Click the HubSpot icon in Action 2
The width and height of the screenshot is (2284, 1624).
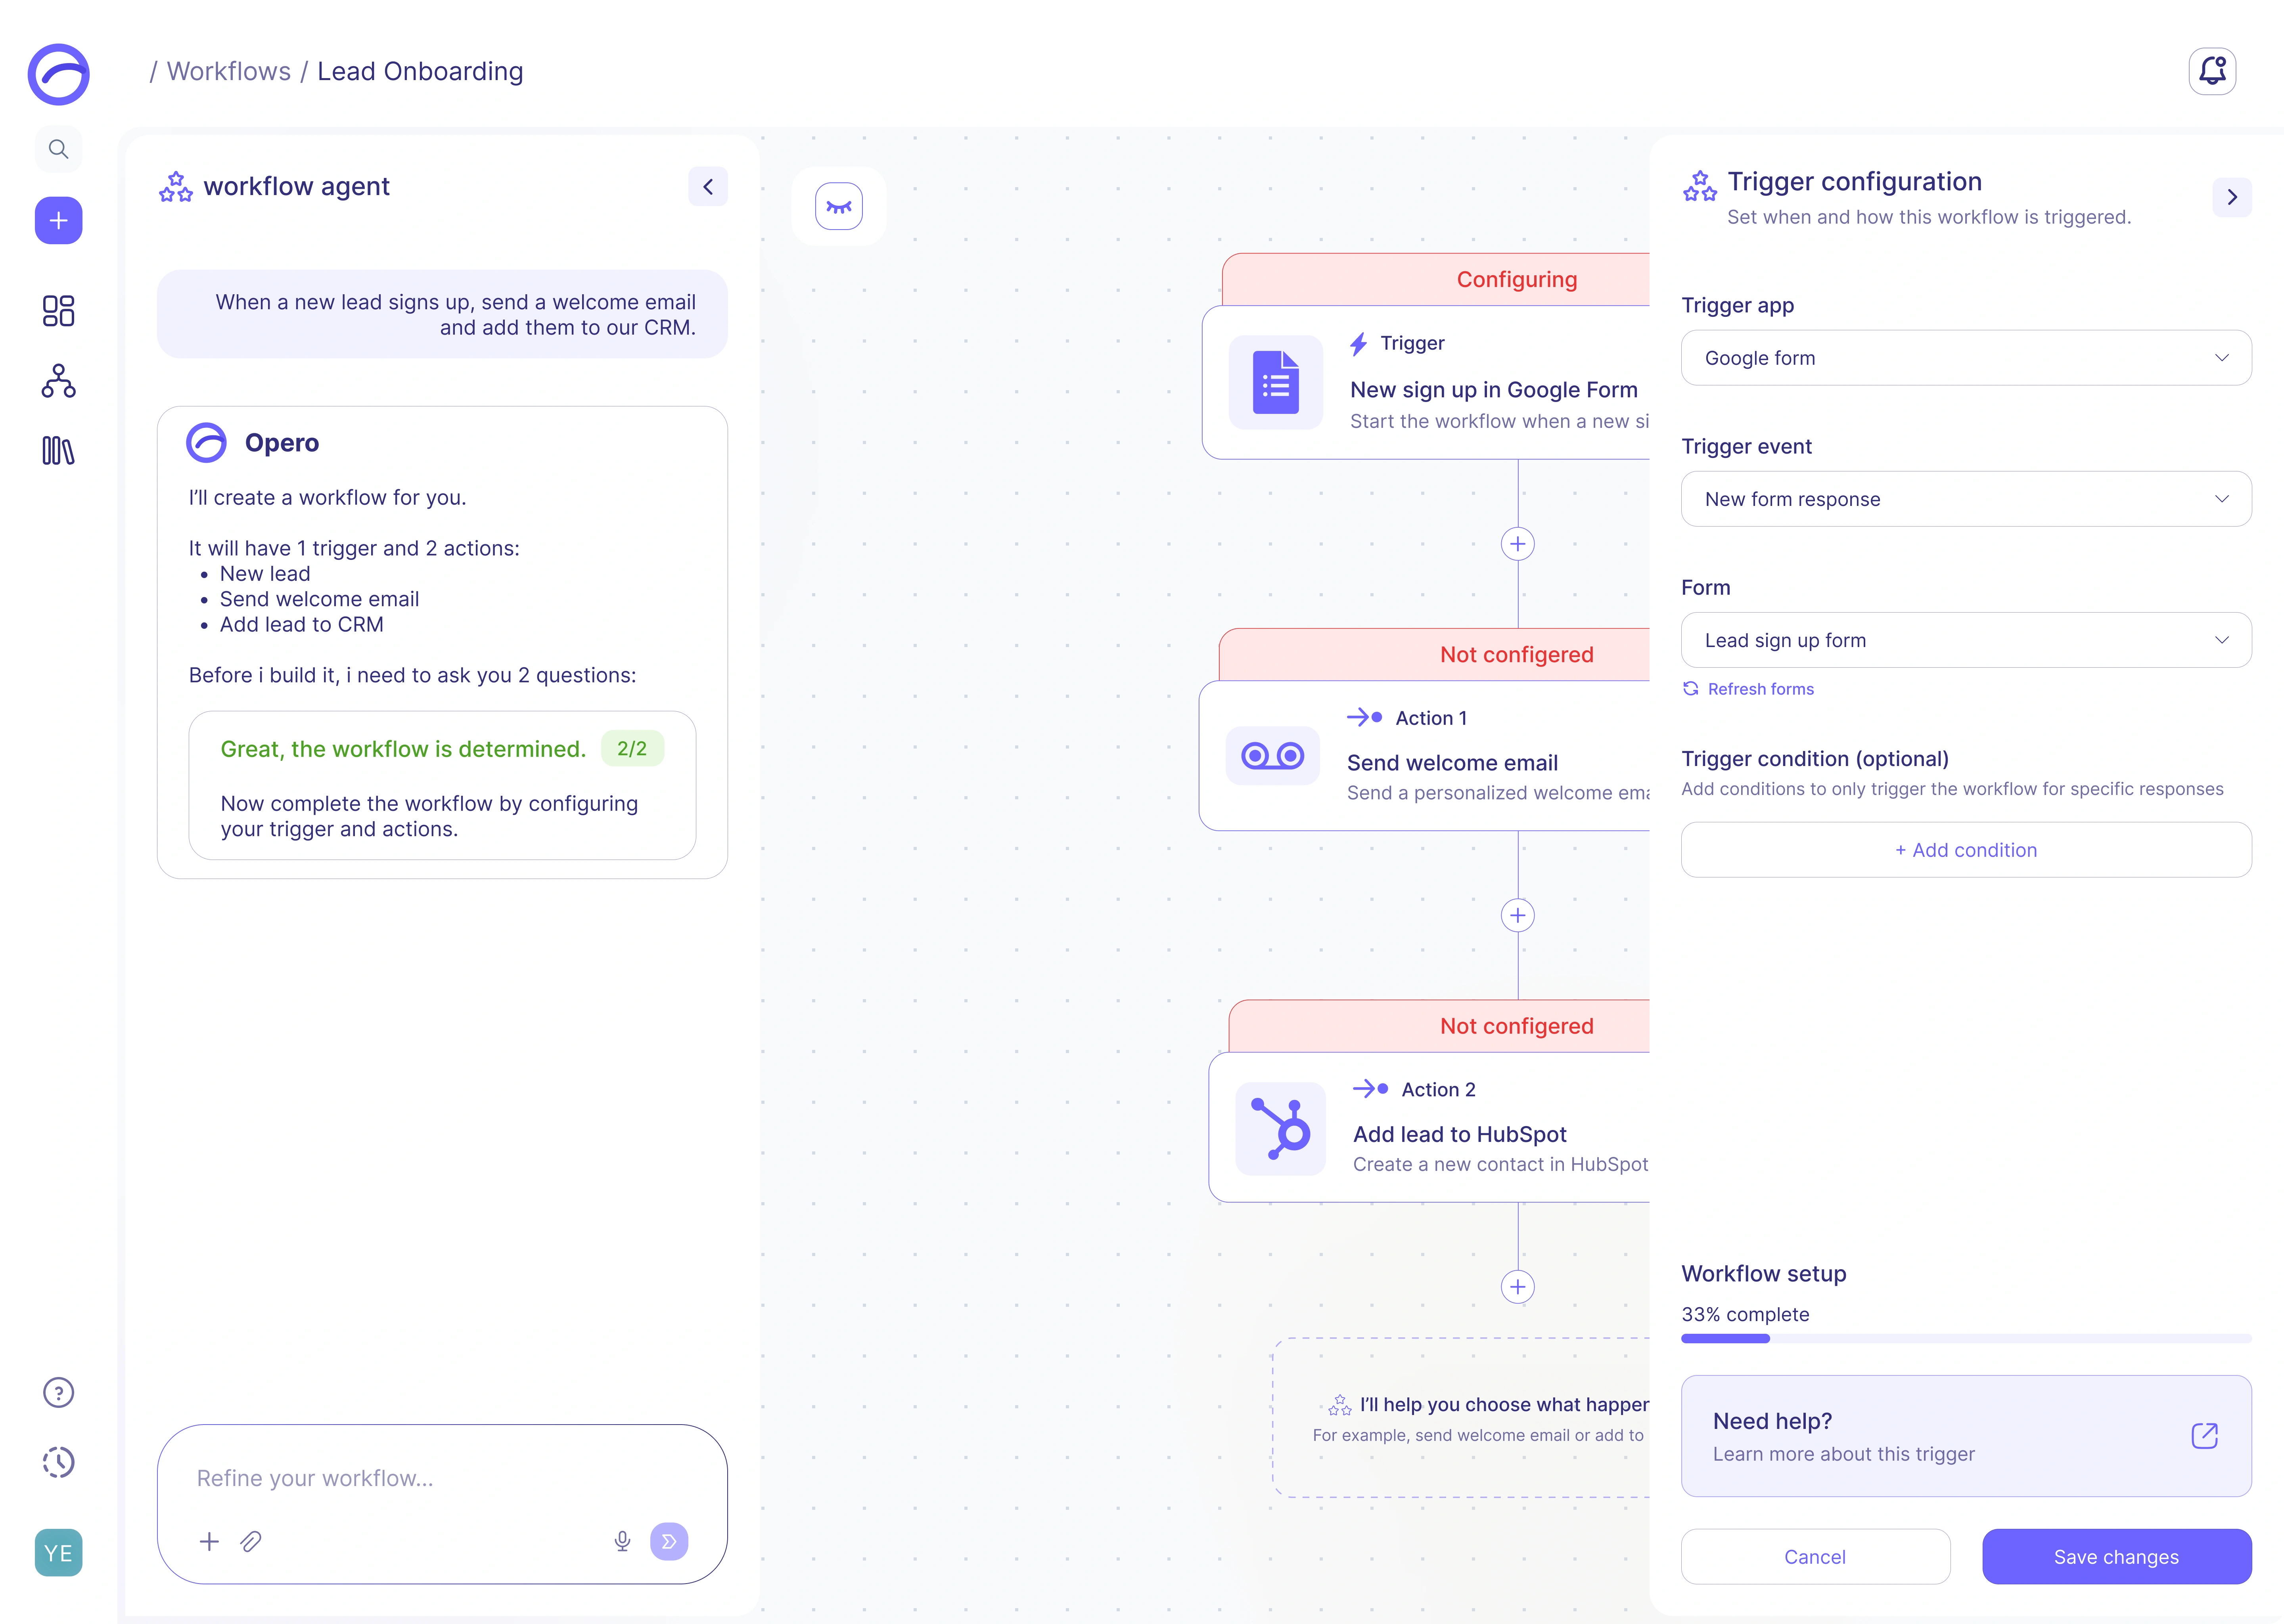click(x=1281, y=1129)
